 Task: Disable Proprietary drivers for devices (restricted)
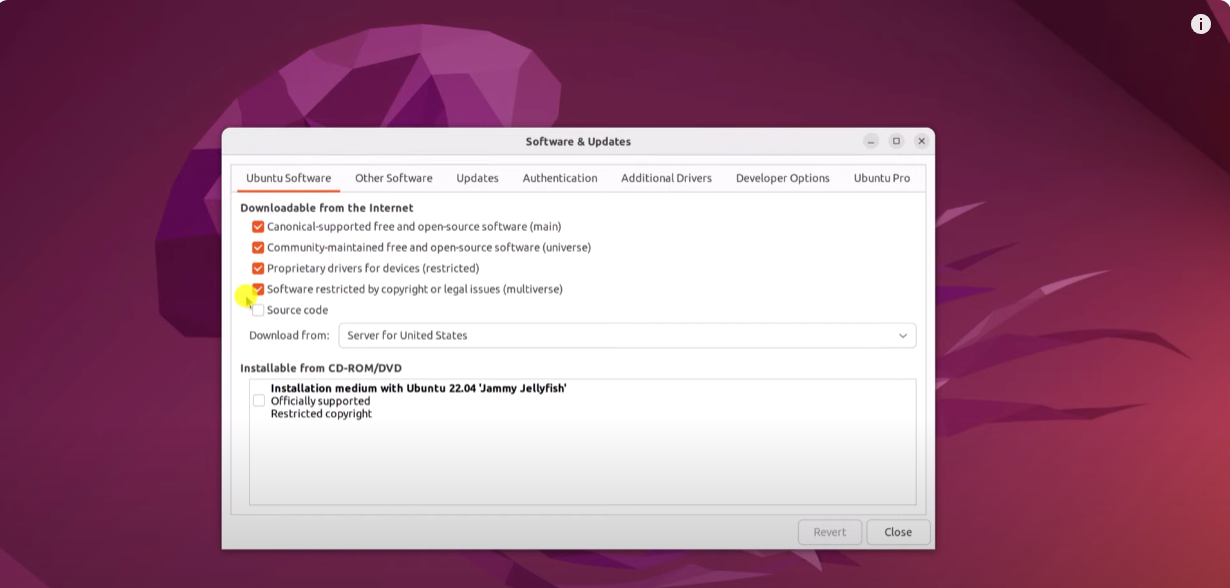[258, 269]
